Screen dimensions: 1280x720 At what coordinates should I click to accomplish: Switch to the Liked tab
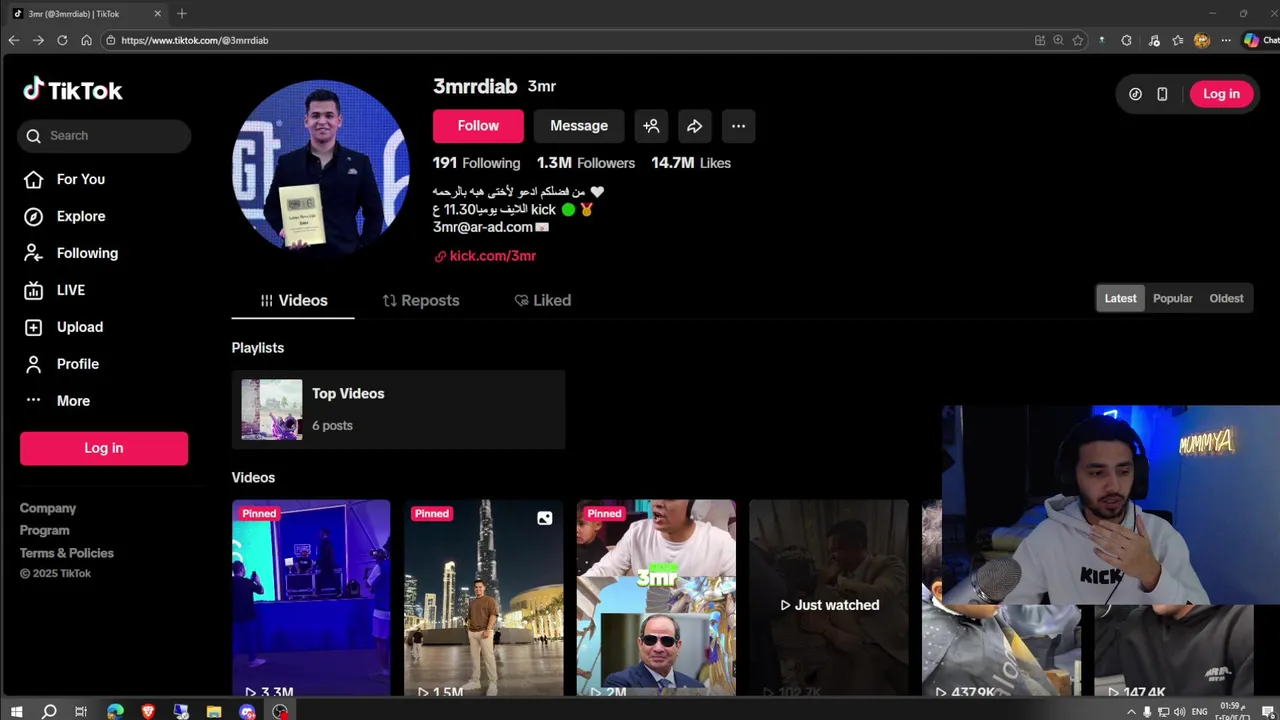(x=542, y=300)
